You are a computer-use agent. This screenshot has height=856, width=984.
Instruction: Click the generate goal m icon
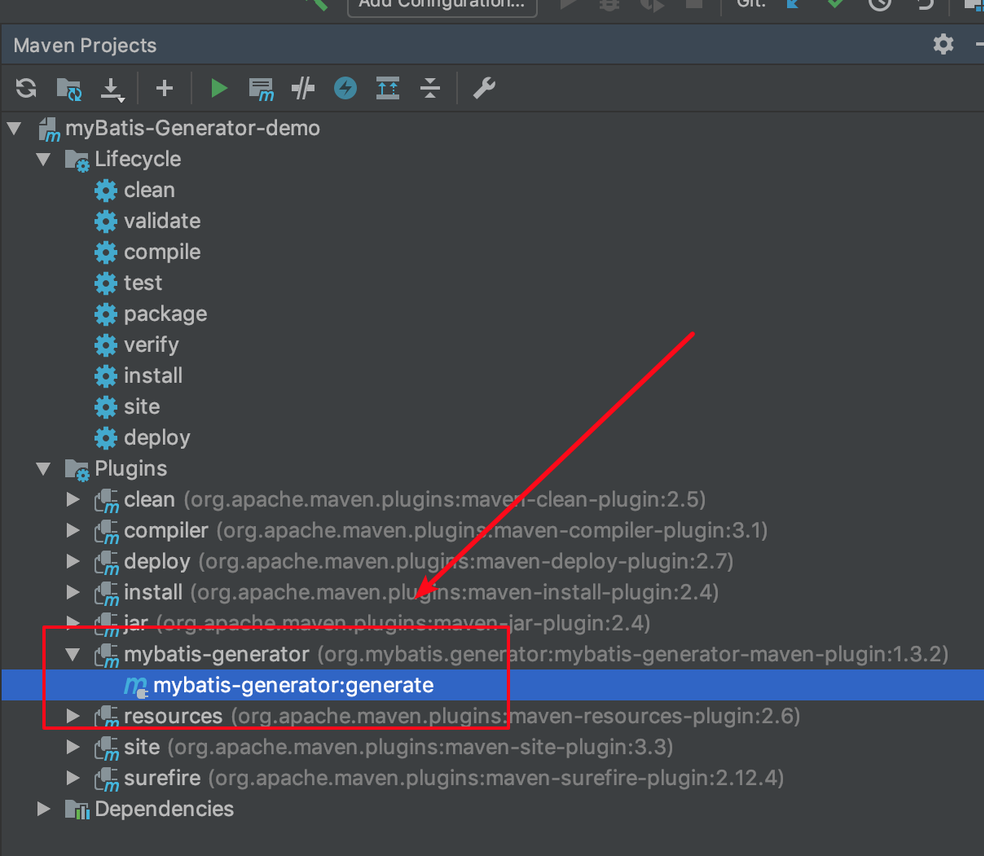pos(136,686)
